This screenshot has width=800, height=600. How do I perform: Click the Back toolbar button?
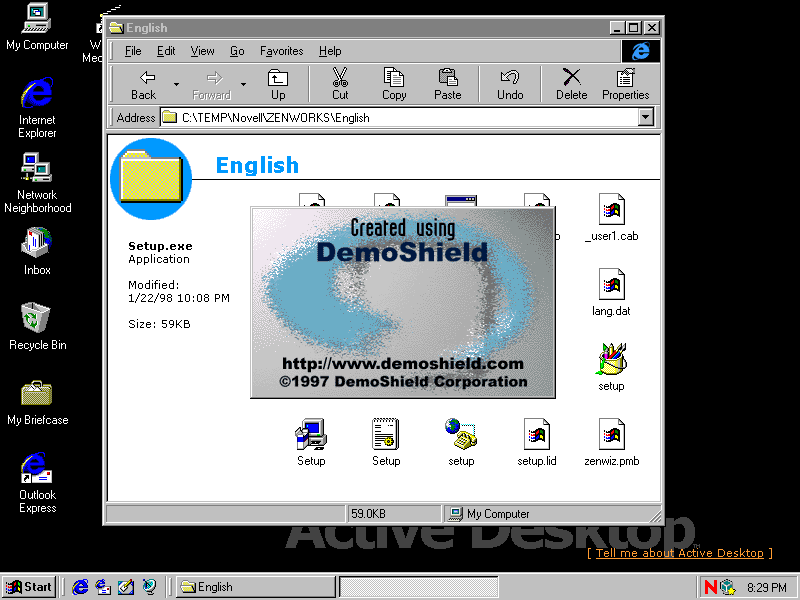coord(146,84)
